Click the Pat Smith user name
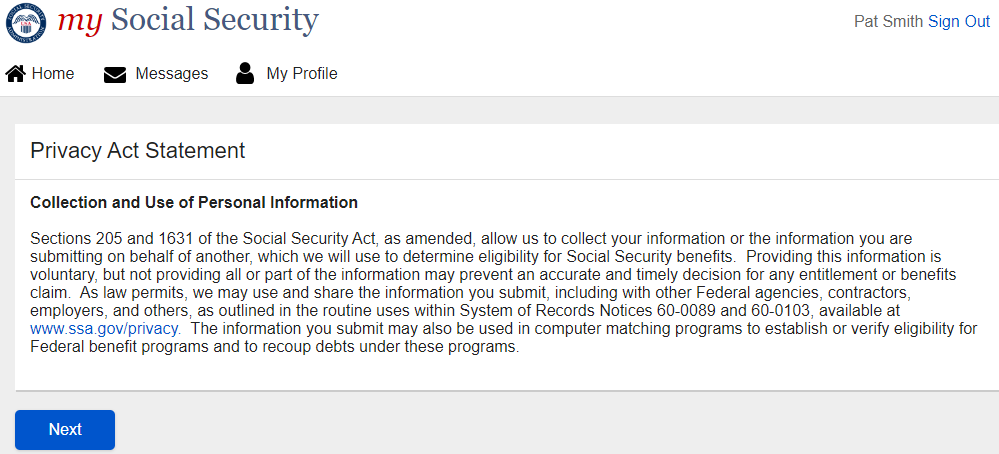Screen dimensions: 999x454 point(888,21)
